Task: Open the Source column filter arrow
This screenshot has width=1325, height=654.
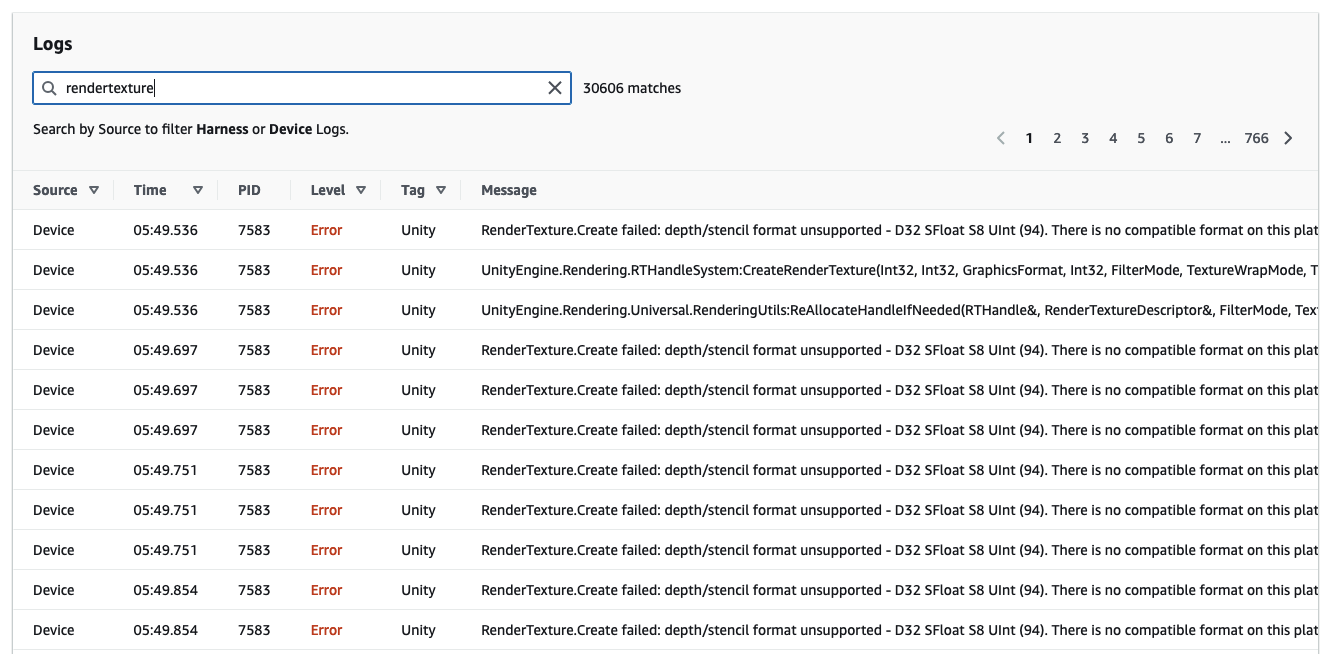Action: click(x=94, y=190)
